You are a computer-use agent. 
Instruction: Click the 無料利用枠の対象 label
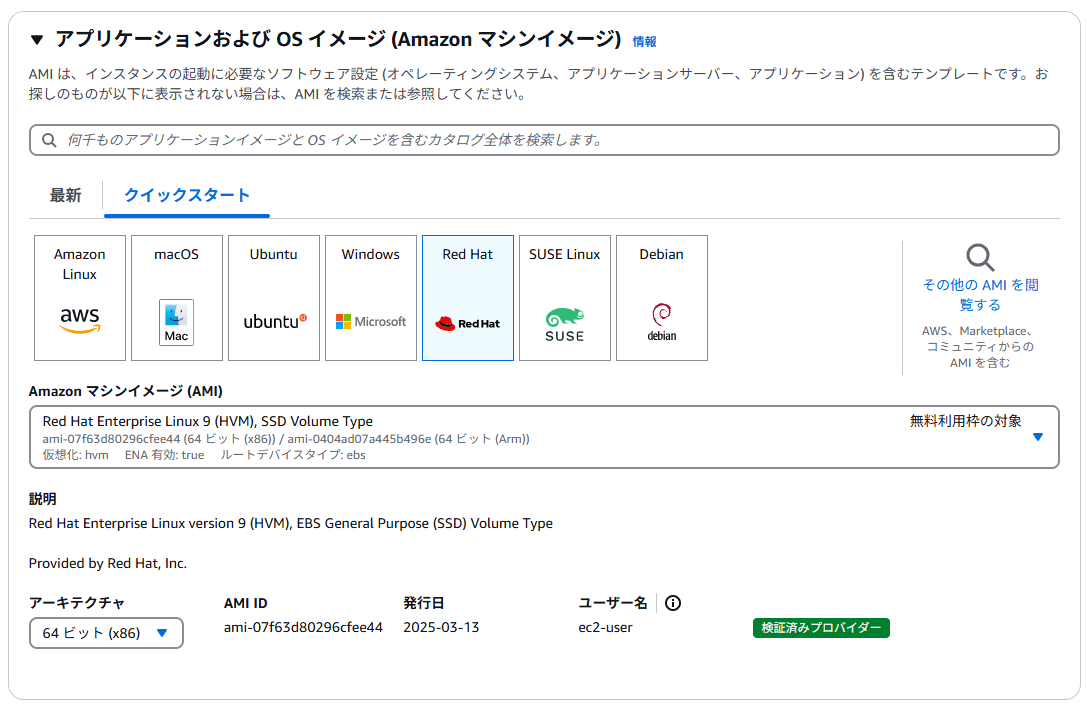tap(965, 421)
